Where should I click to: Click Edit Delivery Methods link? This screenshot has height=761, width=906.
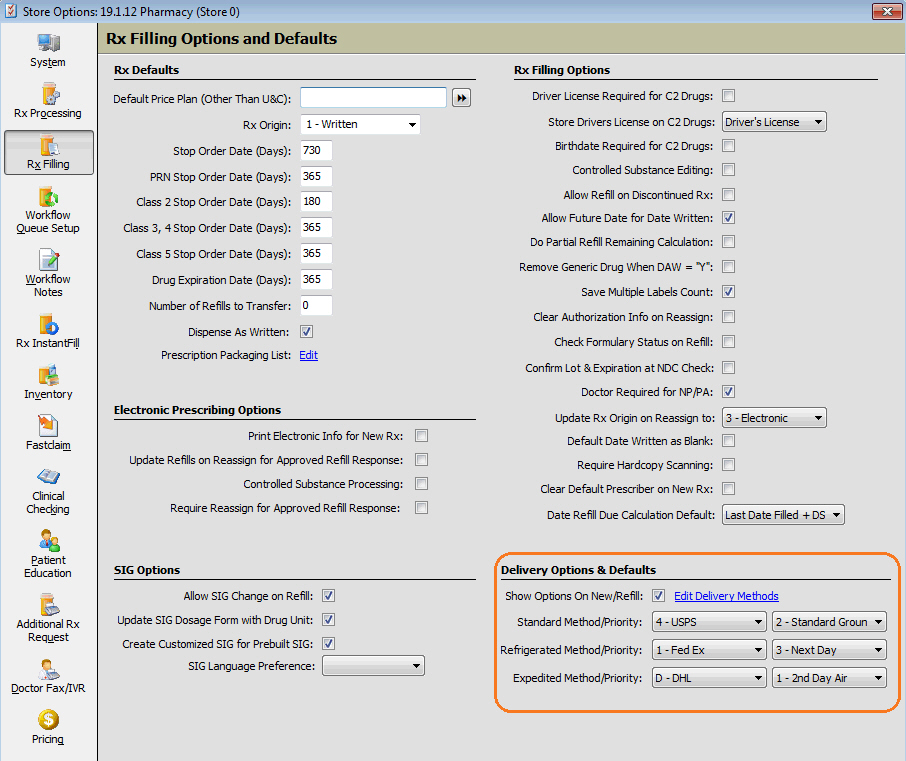pyautogui.click(x=726, y=596)
